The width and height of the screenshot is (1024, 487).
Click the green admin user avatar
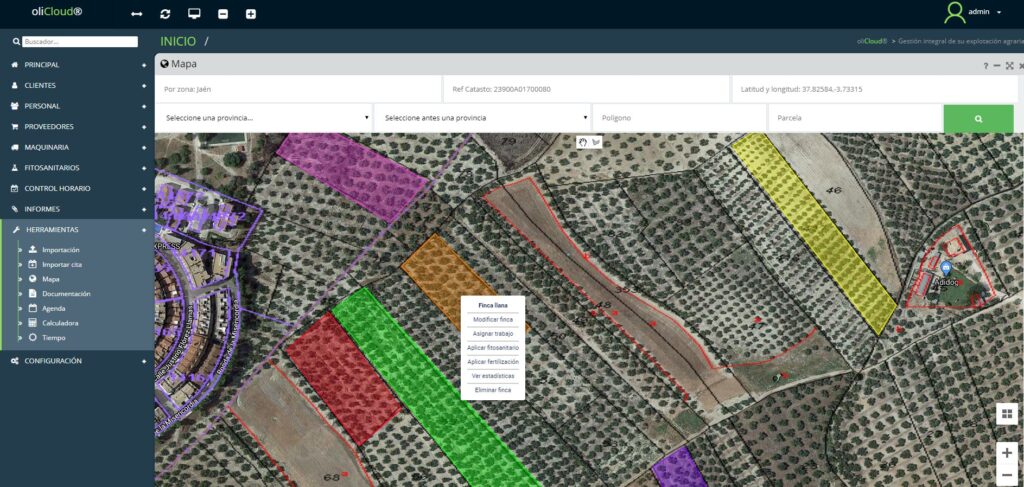pos(955,12)
